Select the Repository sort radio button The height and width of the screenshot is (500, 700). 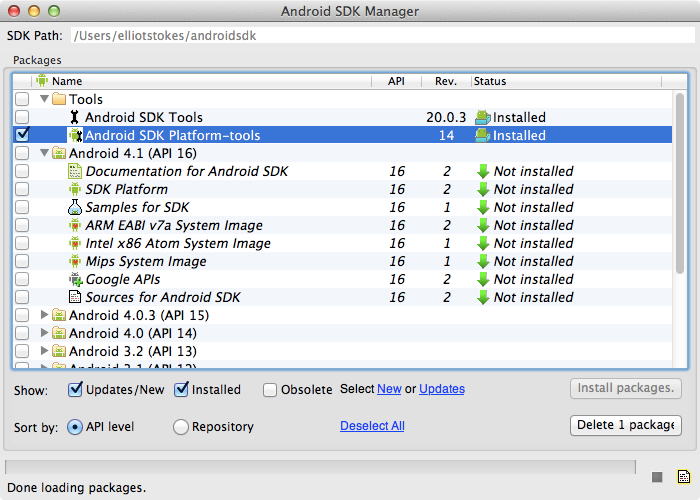pyautogui.click(x=180, y=427)
